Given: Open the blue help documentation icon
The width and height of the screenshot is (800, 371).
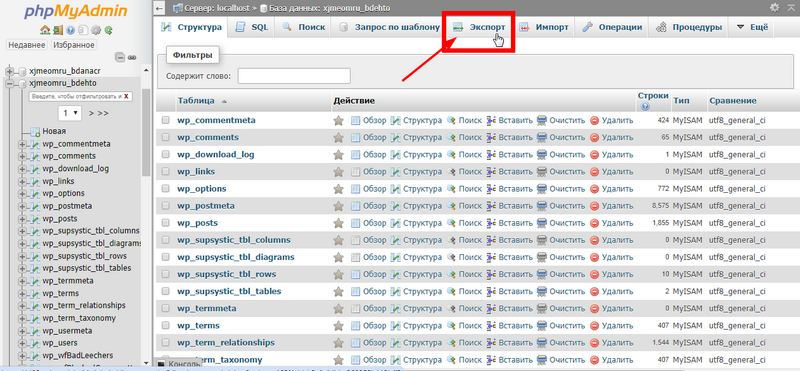Looking at the screenshot, I should (x=71, y=31).
